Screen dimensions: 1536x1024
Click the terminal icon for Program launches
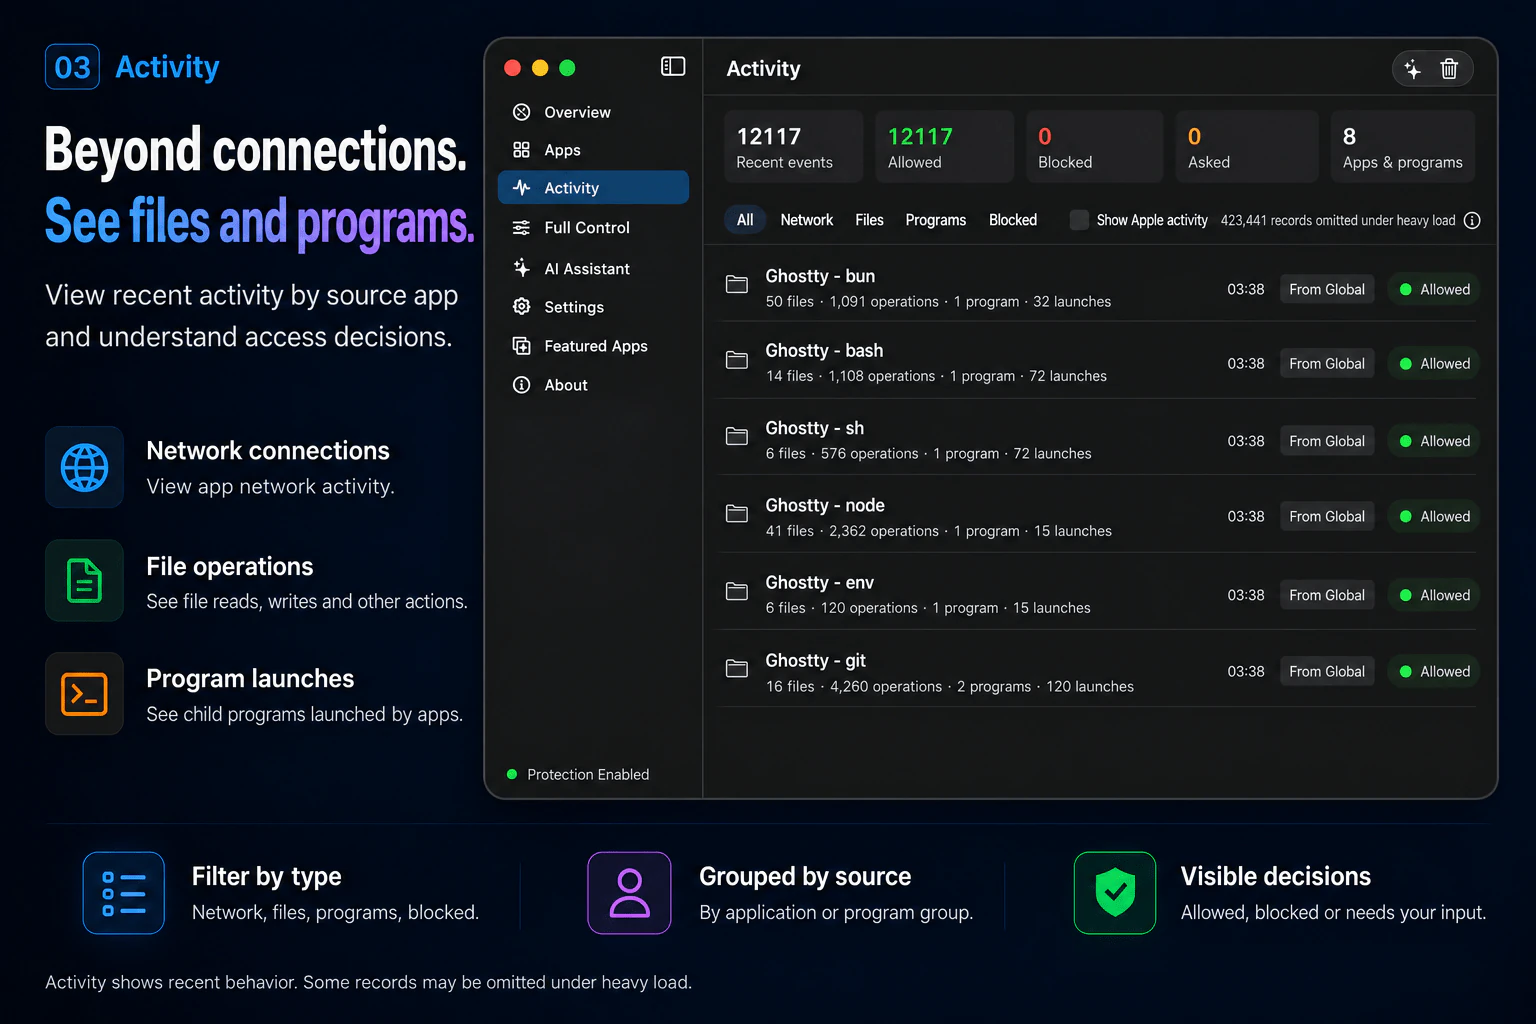tap(84, 694)
